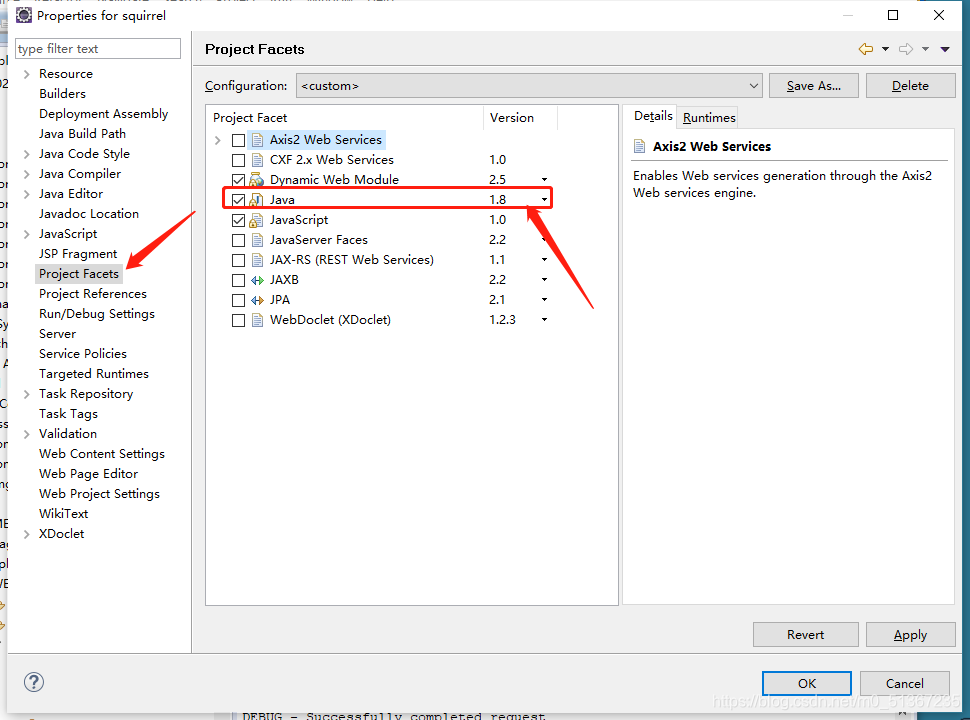The image size is (970, 720).
Task: Click the JAXB facet icon
Action: click(x=257, y=280)
